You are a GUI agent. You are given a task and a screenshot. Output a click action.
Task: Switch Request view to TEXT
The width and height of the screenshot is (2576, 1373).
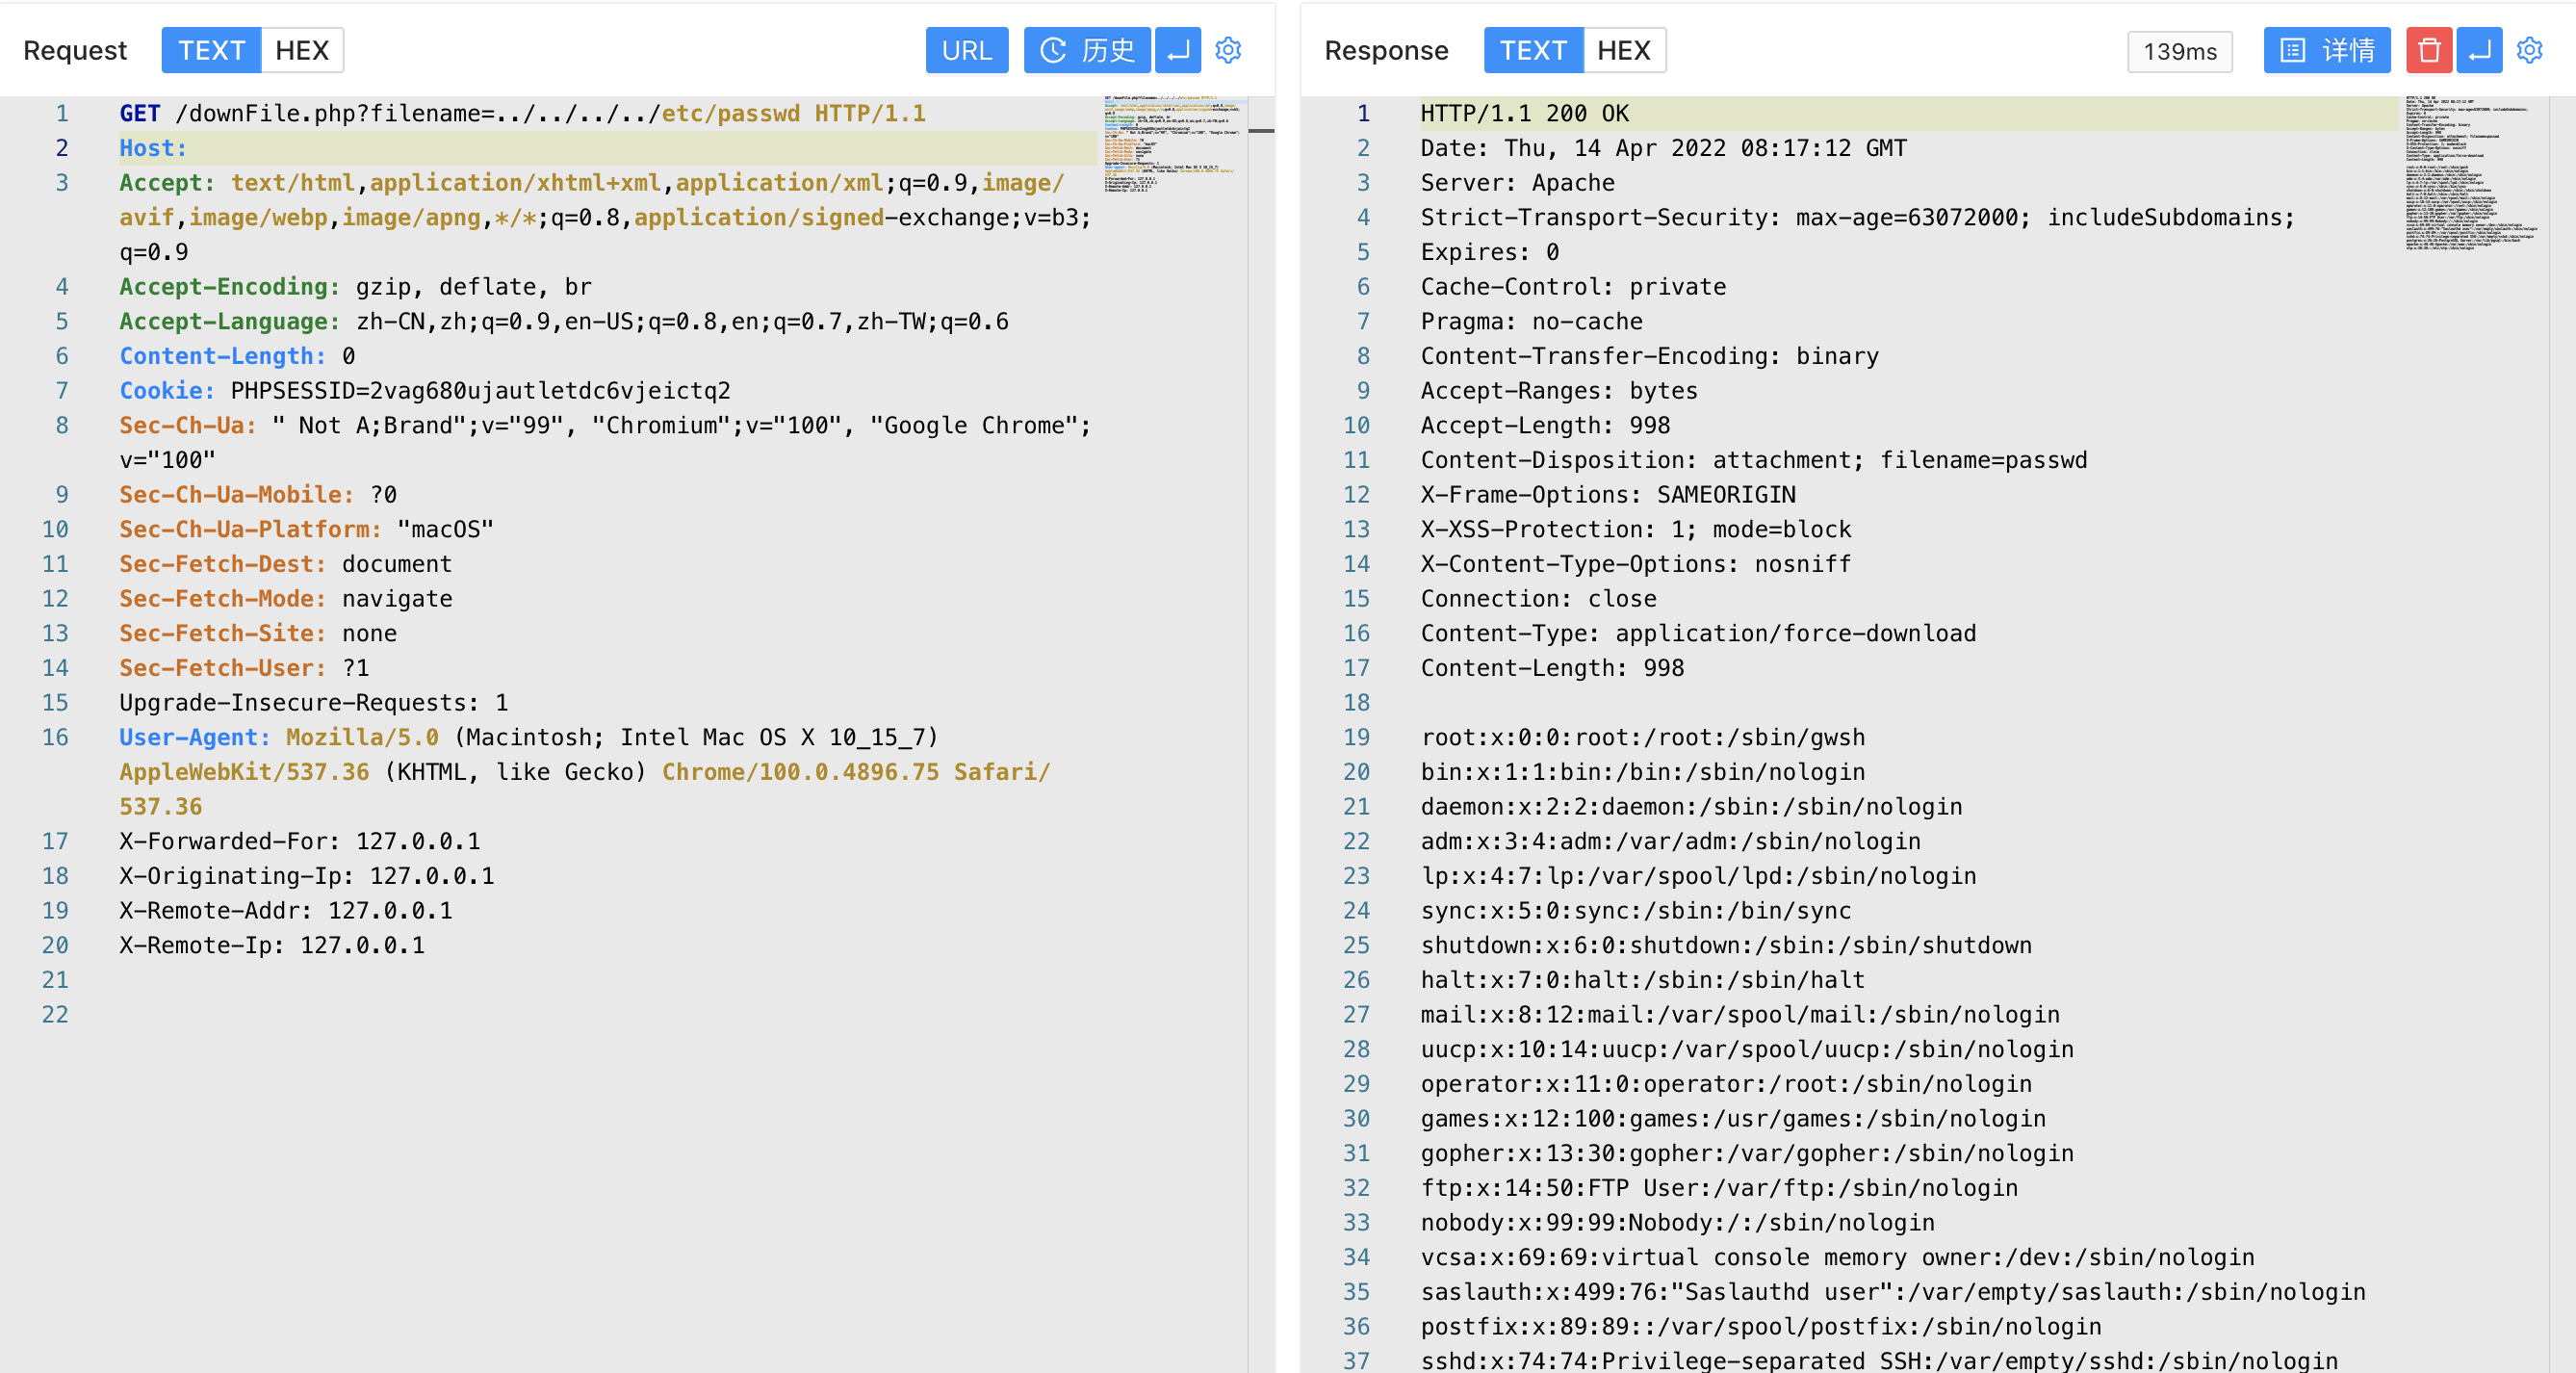pyautogui.click(x=211, y=50)
